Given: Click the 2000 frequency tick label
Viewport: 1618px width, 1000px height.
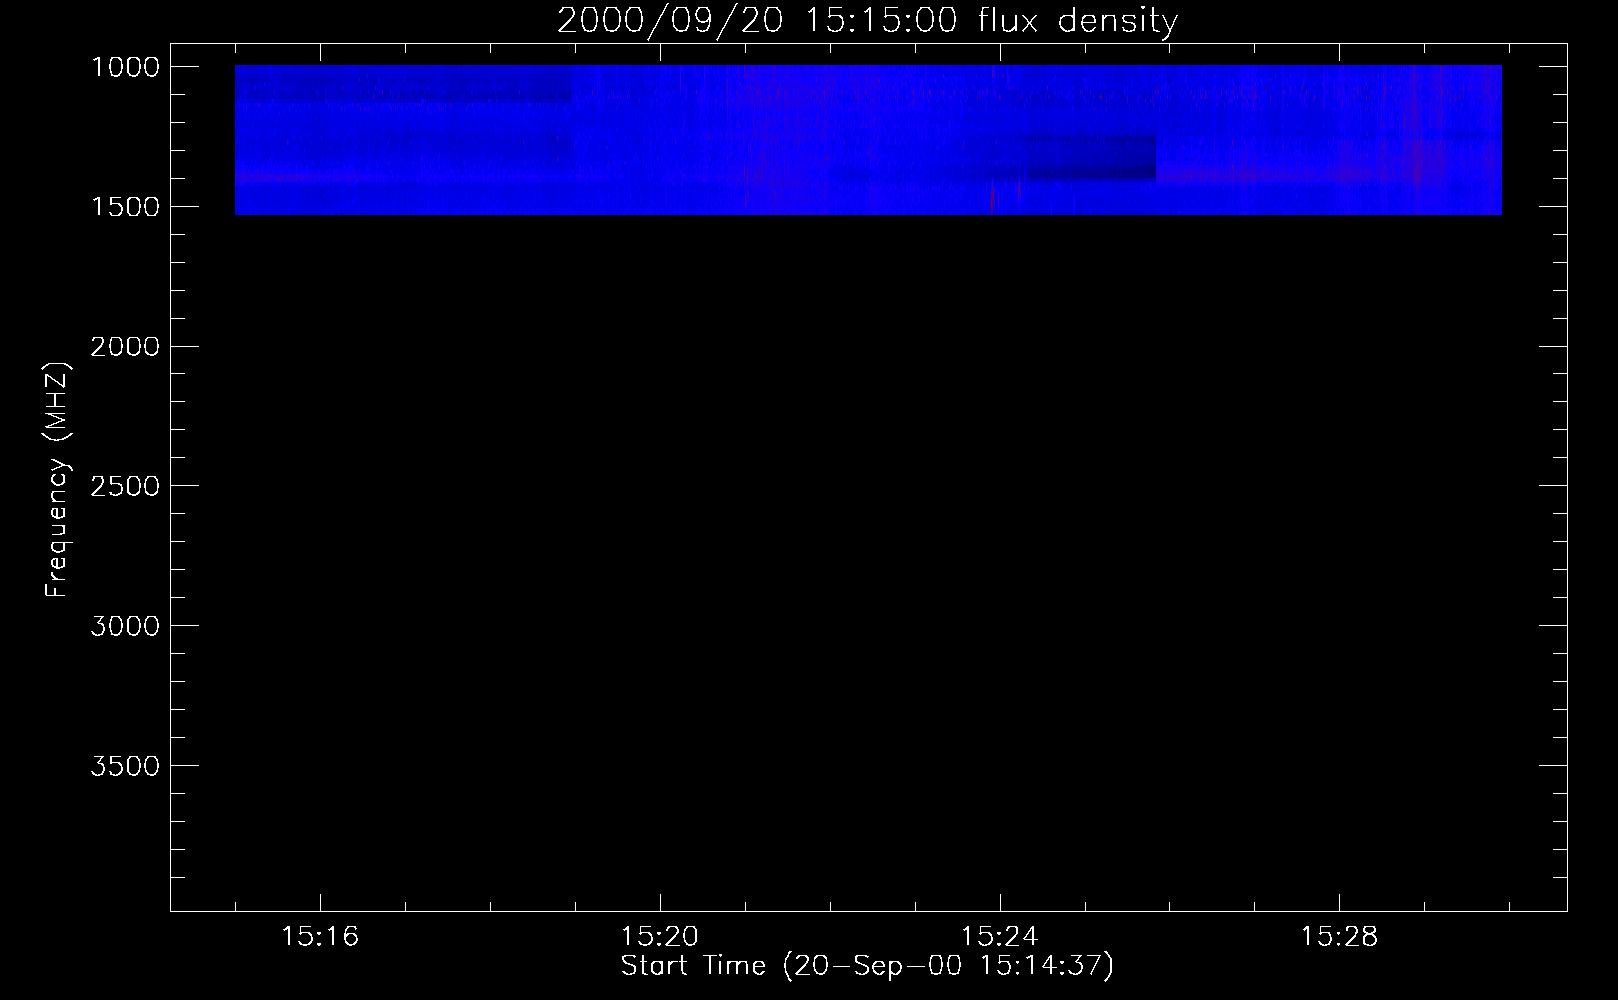Looking at the screenshot, I should click(125, 347).
